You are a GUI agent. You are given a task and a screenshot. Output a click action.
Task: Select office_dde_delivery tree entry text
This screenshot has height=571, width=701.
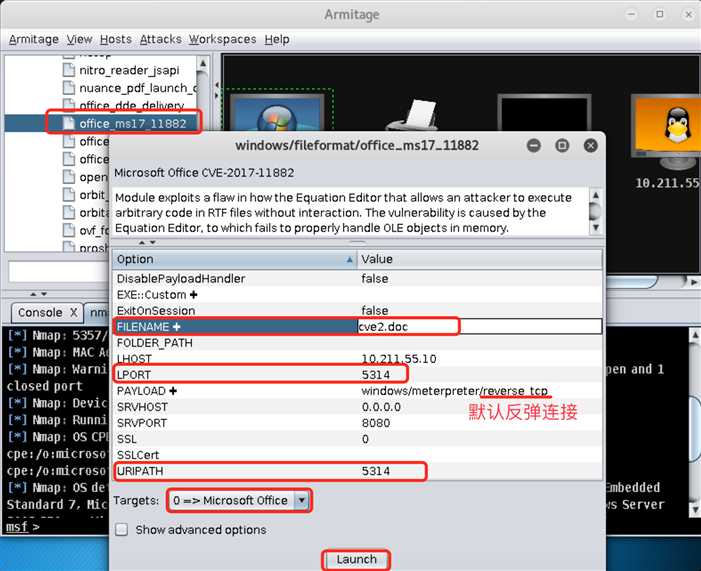click(131, 106)
